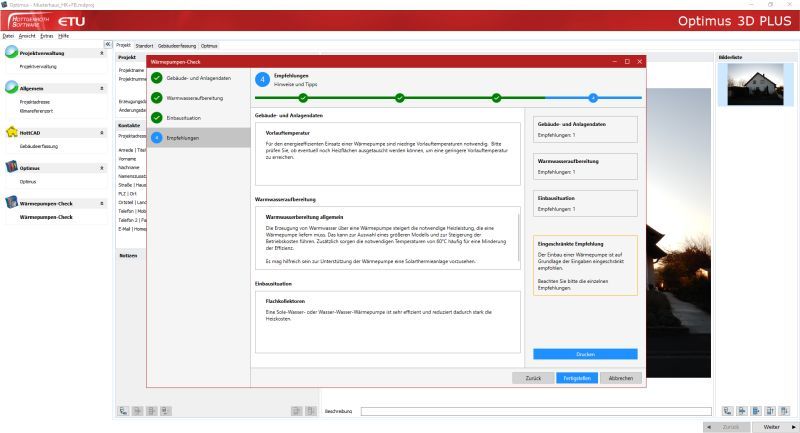This screenshot has height=433, width=800.
Task: Switch to the Gebäudeerfassung tab
Action: [177, 46]
